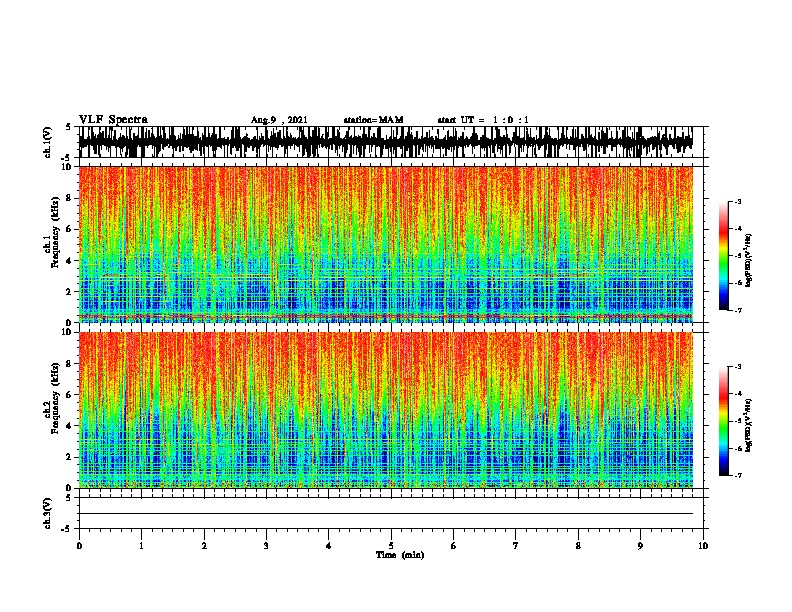Click time axis tick label "0"
The width and height of the screenshot is (792, 612).
(79, 546)
